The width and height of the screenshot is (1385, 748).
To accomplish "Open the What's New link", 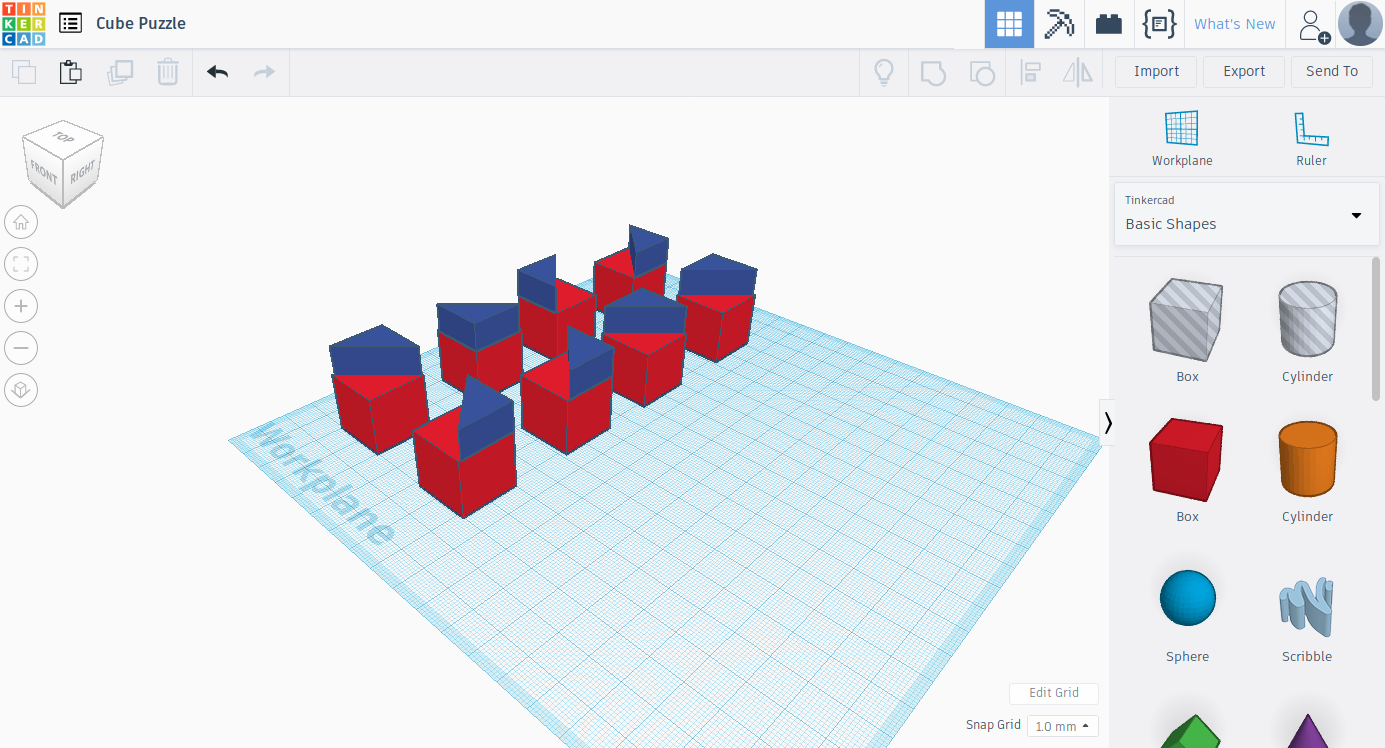I will (1235, 24).
